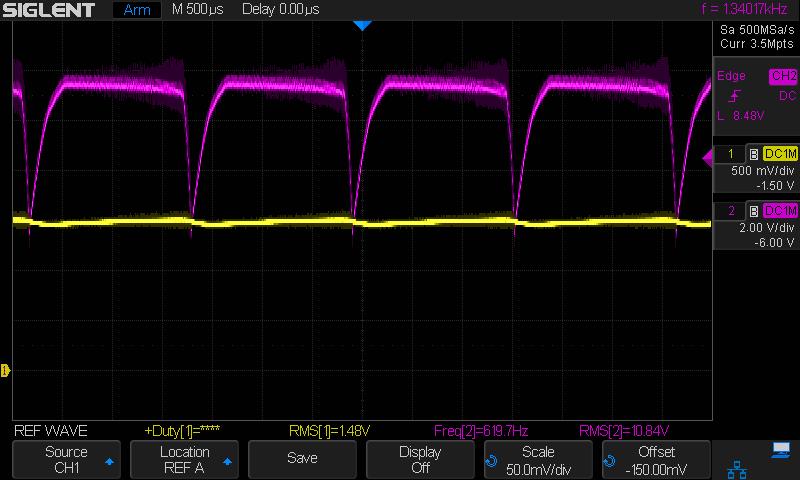Image resolution: width=800 pixels, height=480 pixels.
Task: Click the magenta trigger level arrow marker
Action: click(x=707, y=159)
